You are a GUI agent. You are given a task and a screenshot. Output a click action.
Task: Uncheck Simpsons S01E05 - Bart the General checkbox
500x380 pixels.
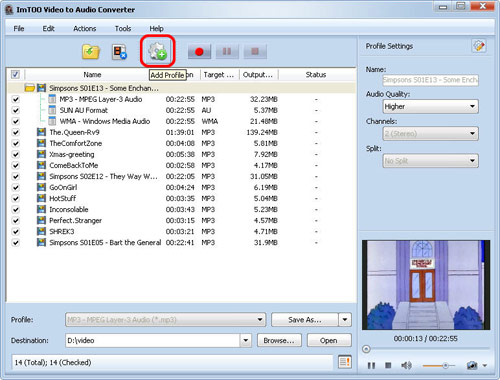(15, 242)
